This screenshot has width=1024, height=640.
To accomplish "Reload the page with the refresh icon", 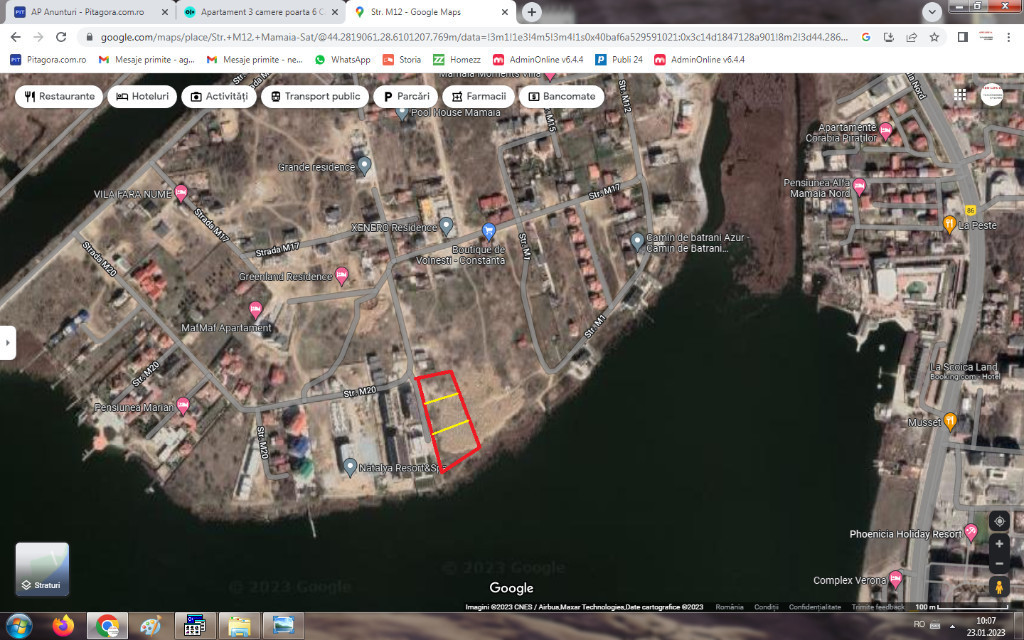I will (61, 37).
